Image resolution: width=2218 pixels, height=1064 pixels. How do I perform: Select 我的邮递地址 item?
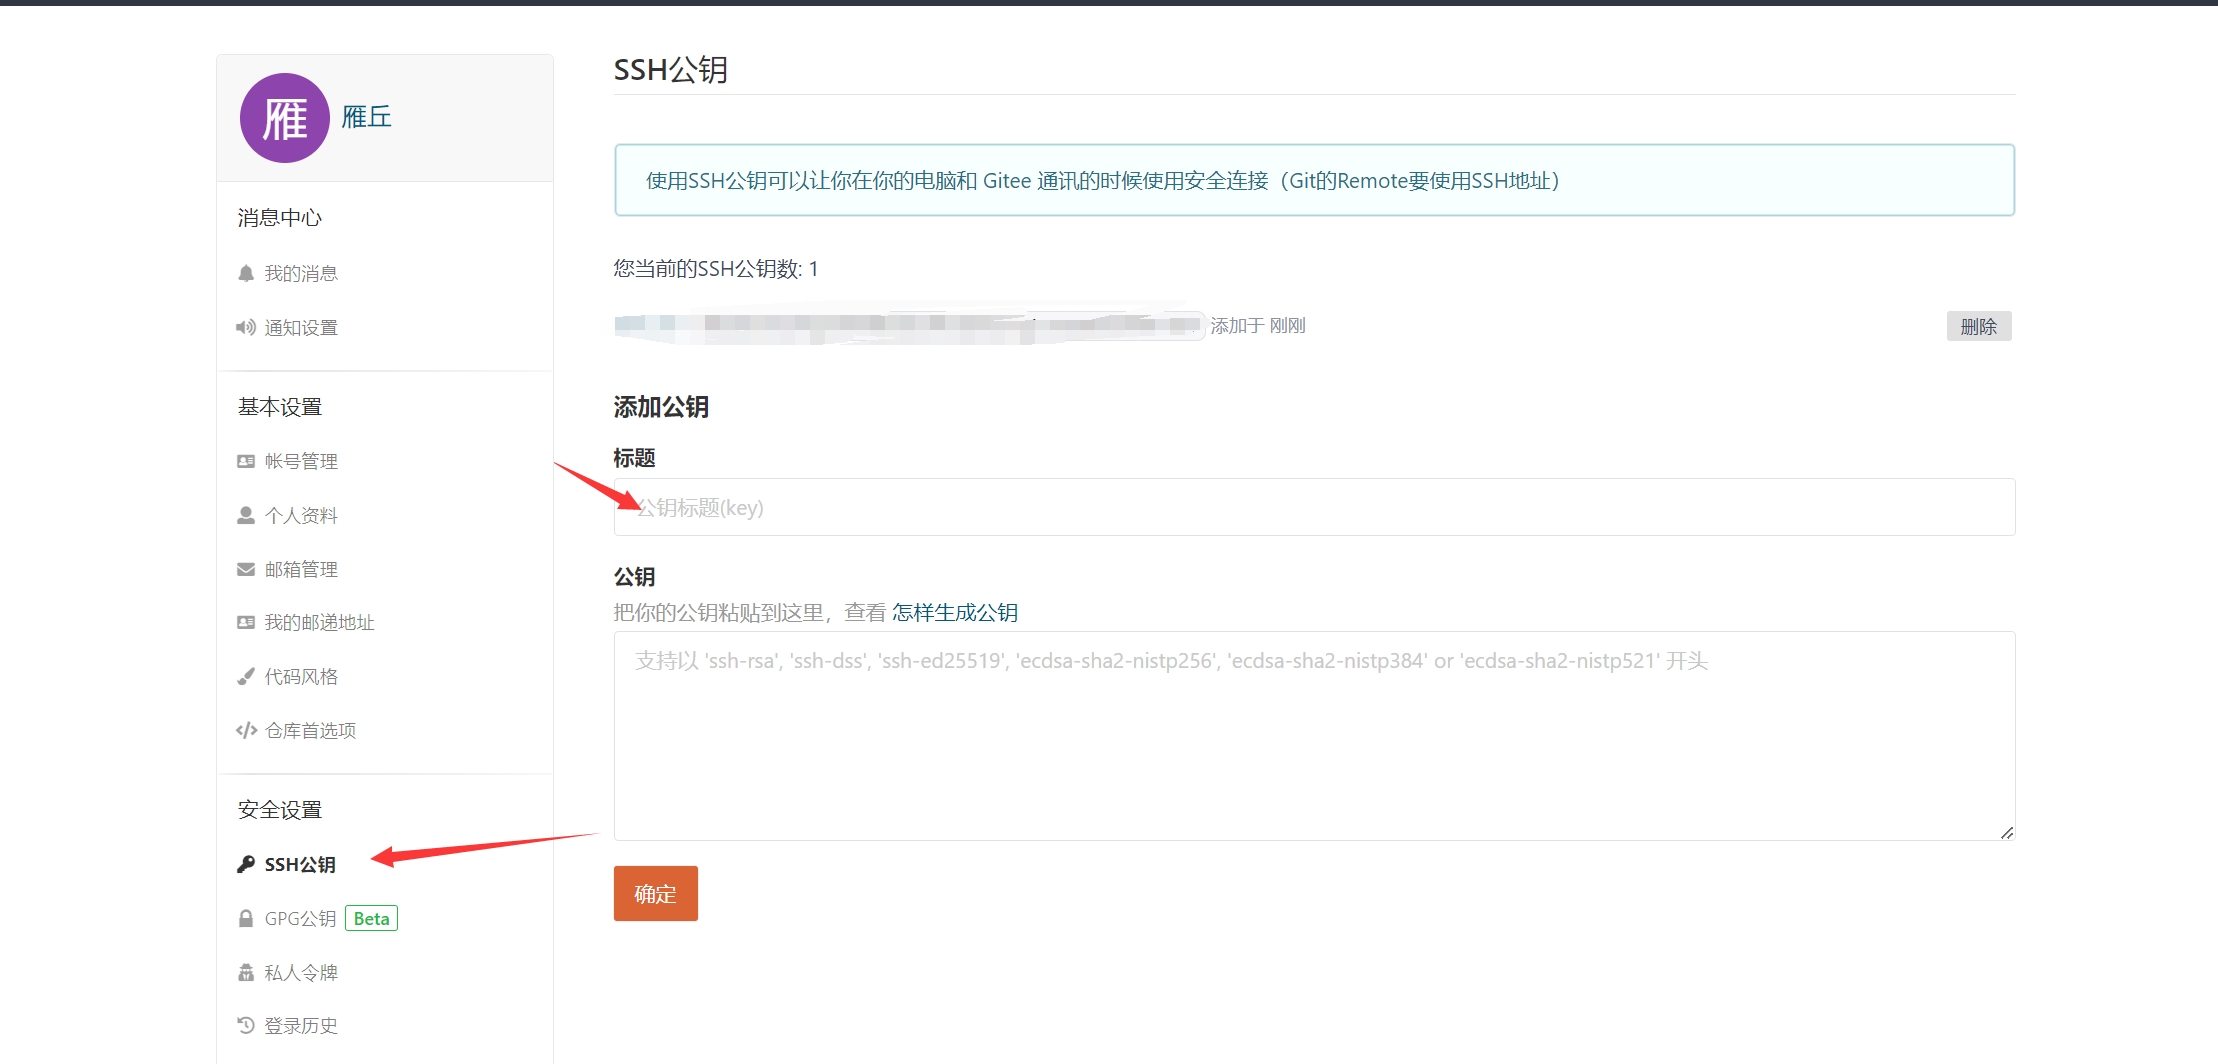click(319, 622)
